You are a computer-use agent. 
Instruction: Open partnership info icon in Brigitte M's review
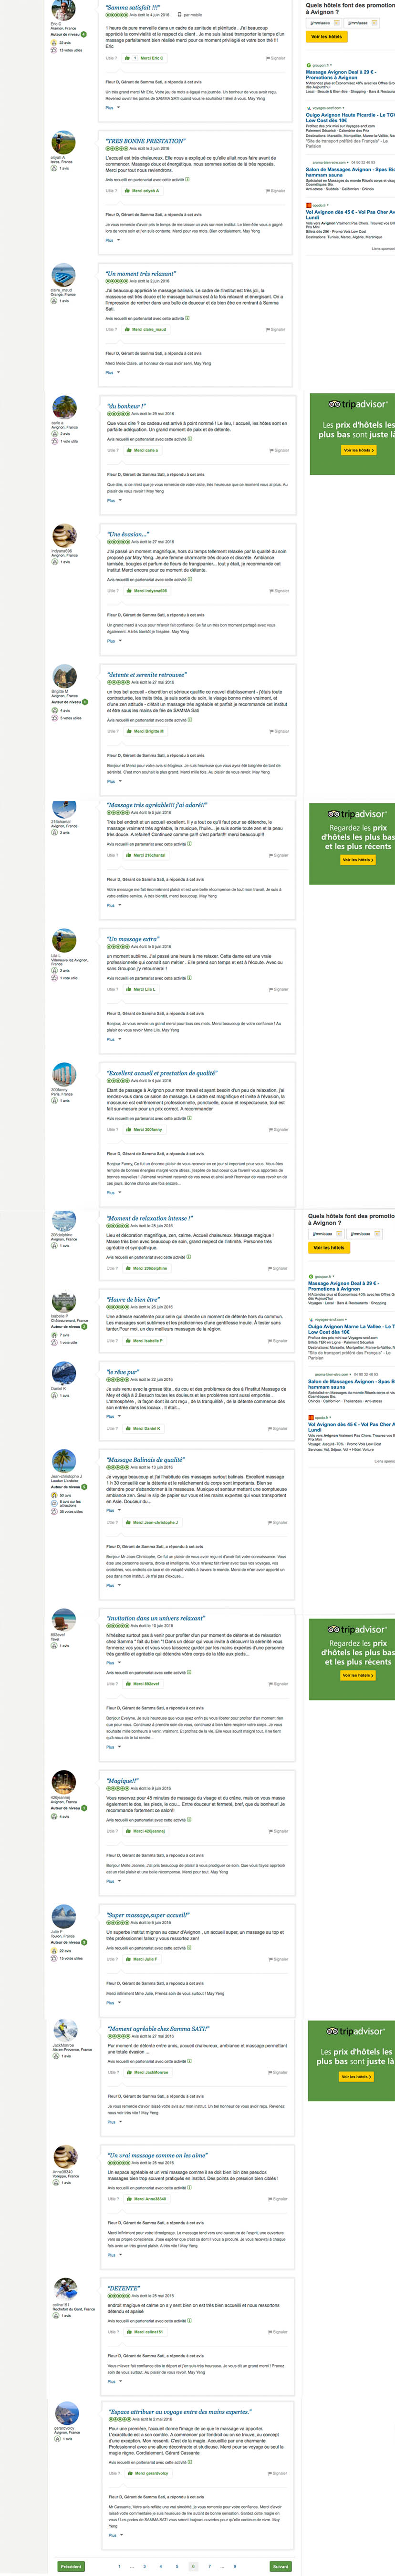click(x=189, y=720)
